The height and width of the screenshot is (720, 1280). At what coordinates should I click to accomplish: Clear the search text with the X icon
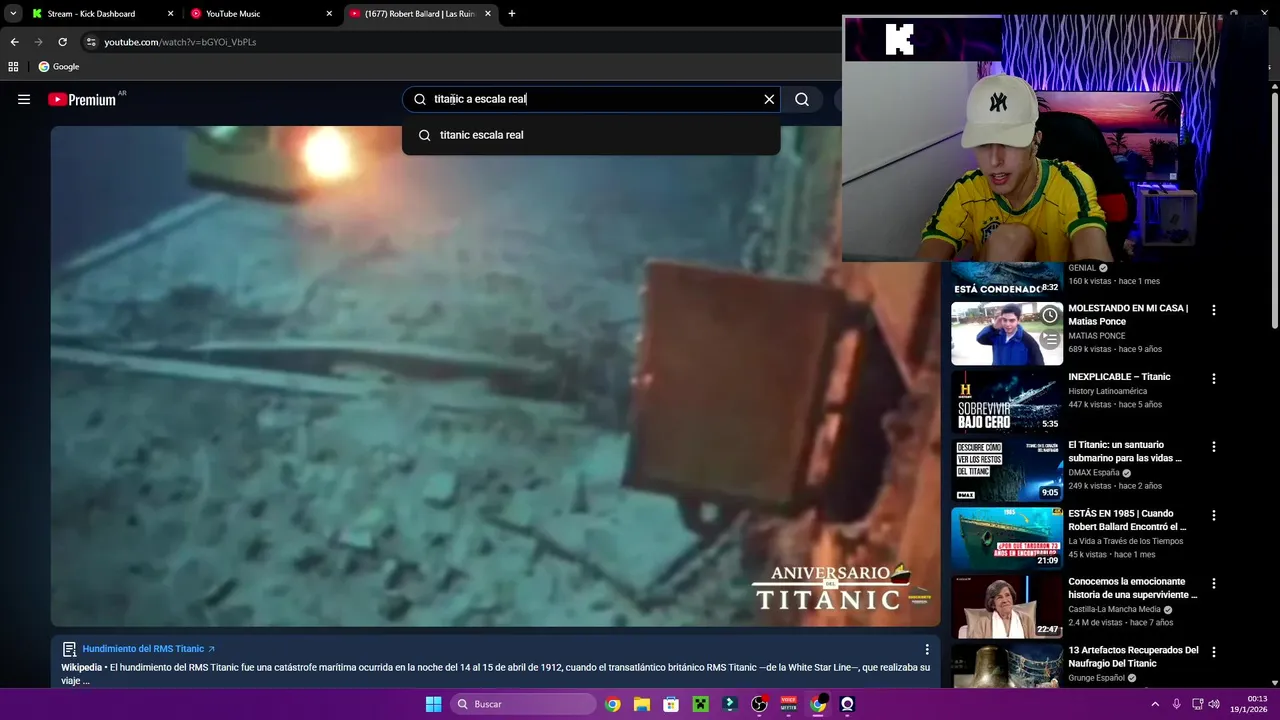[769, 99]
